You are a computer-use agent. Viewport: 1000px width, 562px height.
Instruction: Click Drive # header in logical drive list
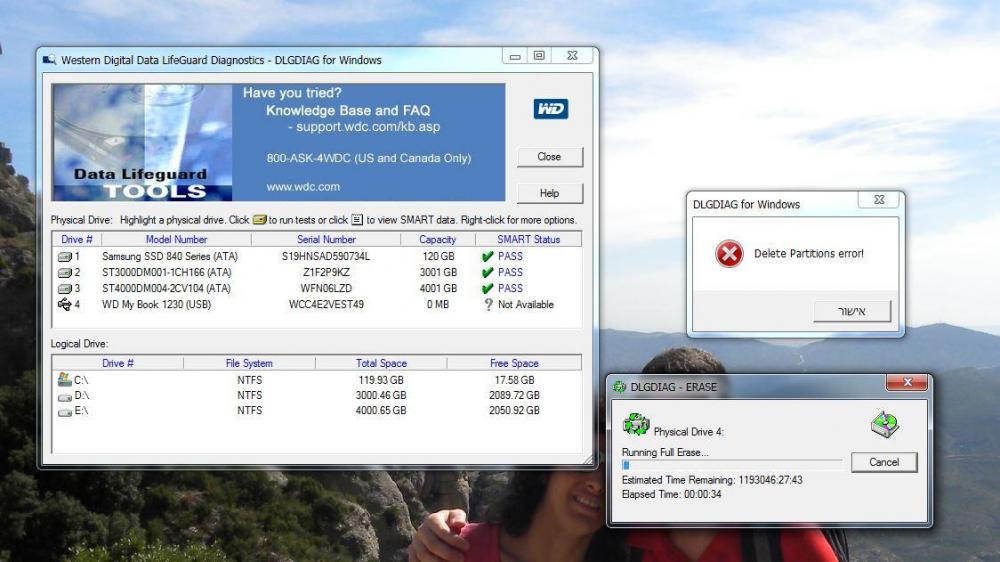click(117, 363)
